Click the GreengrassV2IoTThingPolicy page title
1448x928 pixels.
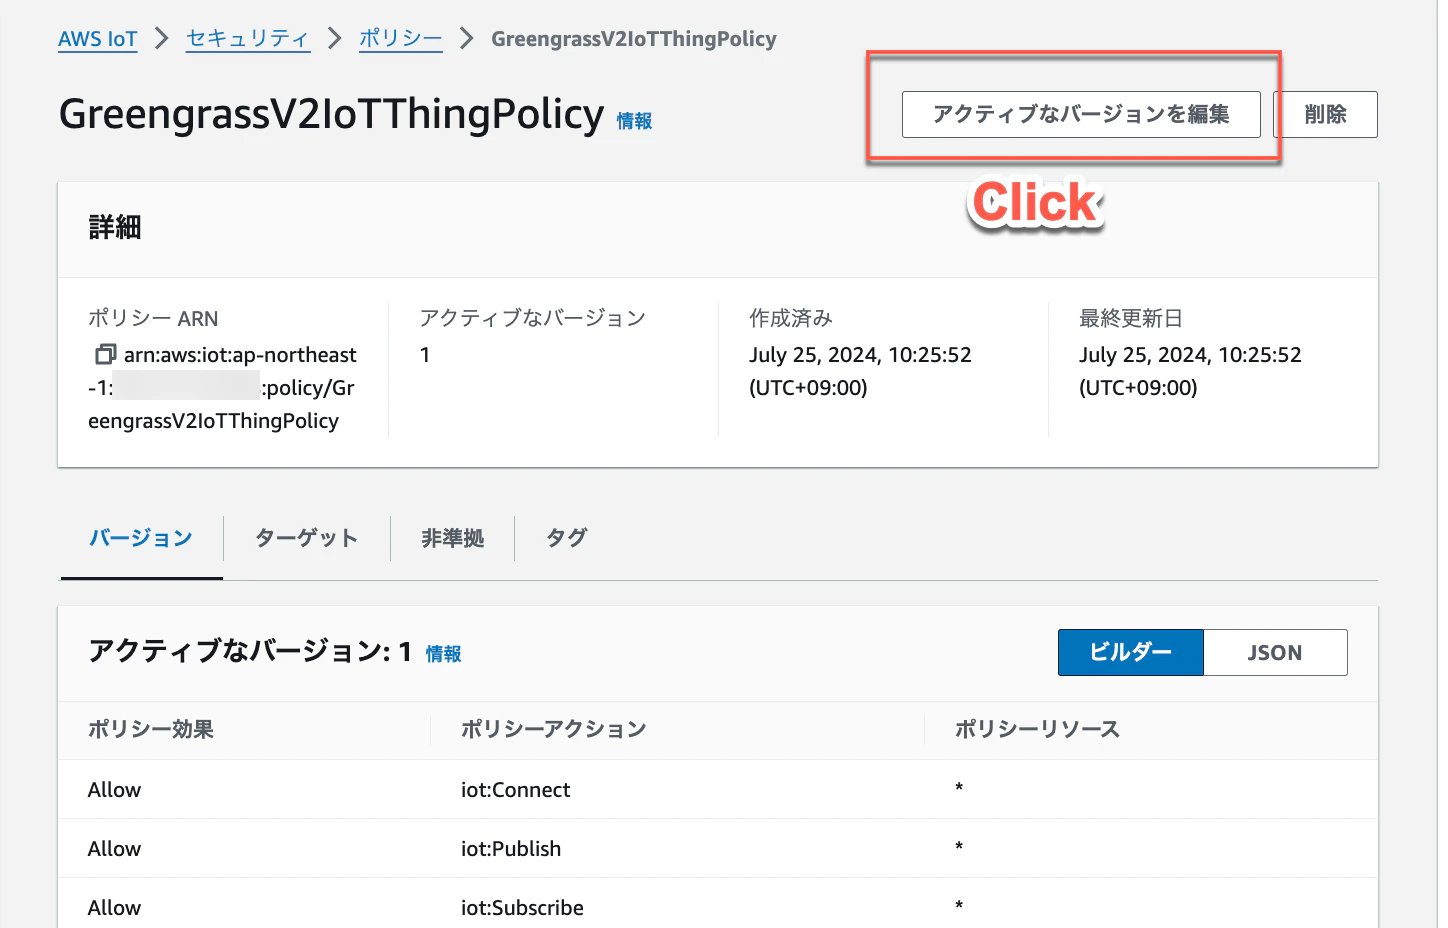(332, 114)
